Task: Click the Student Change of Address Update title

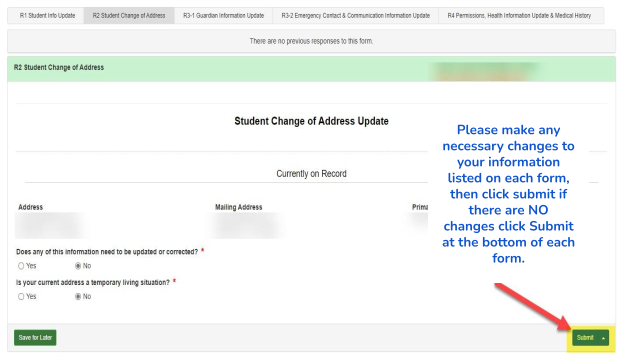Action: click(x=311, y=121)
